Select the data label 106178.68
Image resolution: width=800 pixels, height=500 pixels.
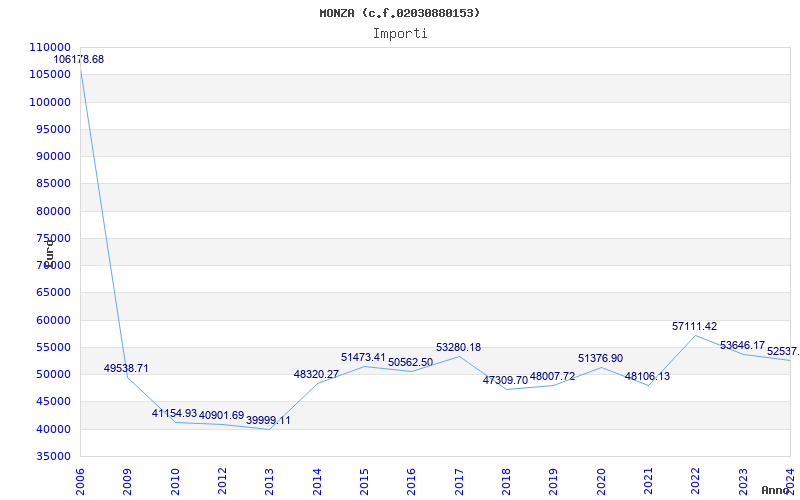point(79,59)
